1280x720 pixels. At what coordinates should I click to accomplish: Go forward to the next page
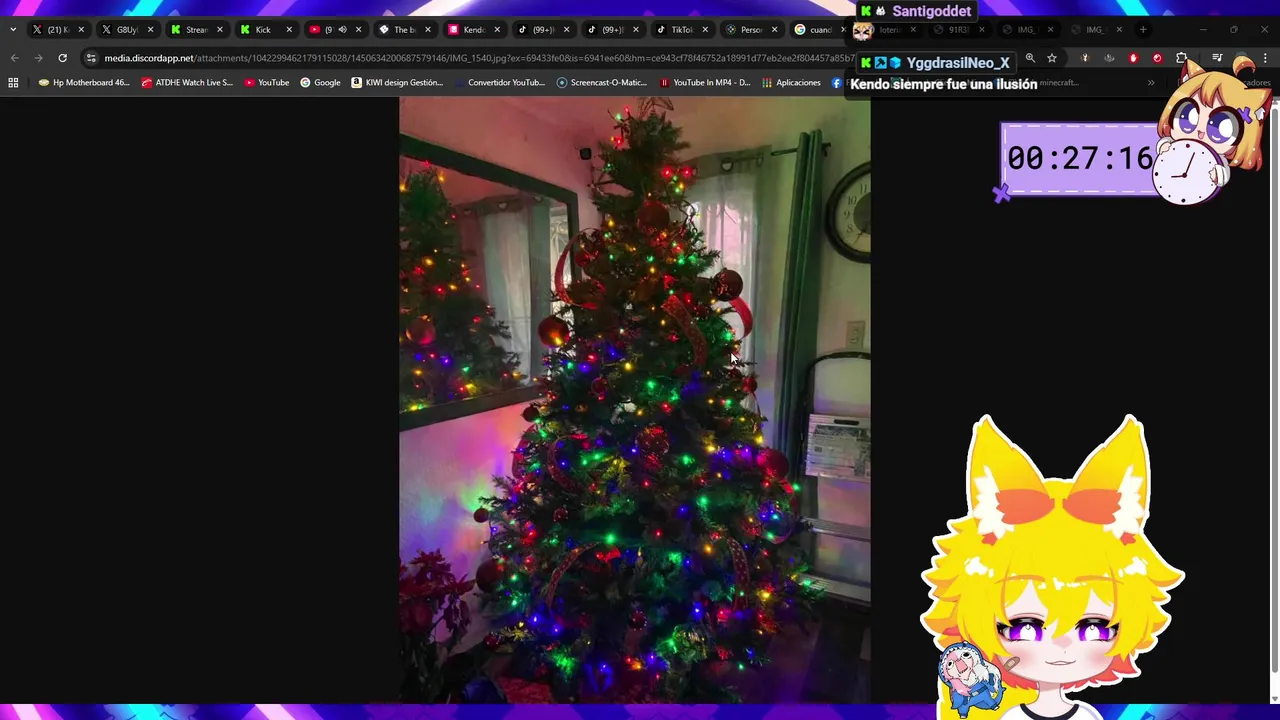click(39, 58)
